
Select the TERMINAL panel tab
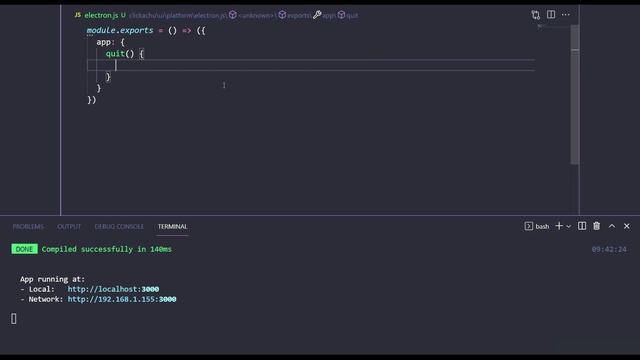point(173,227)
